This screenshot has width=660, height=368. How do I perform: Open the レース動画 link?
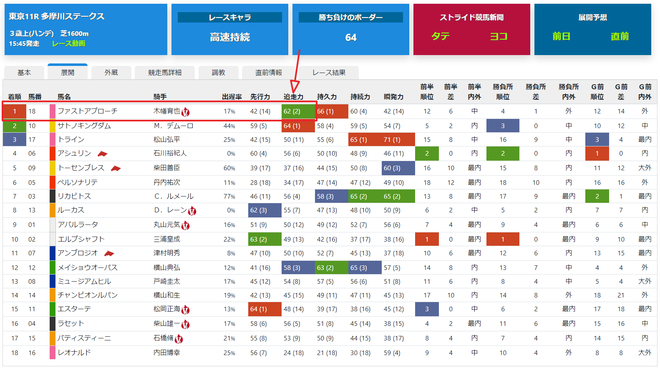68,43
